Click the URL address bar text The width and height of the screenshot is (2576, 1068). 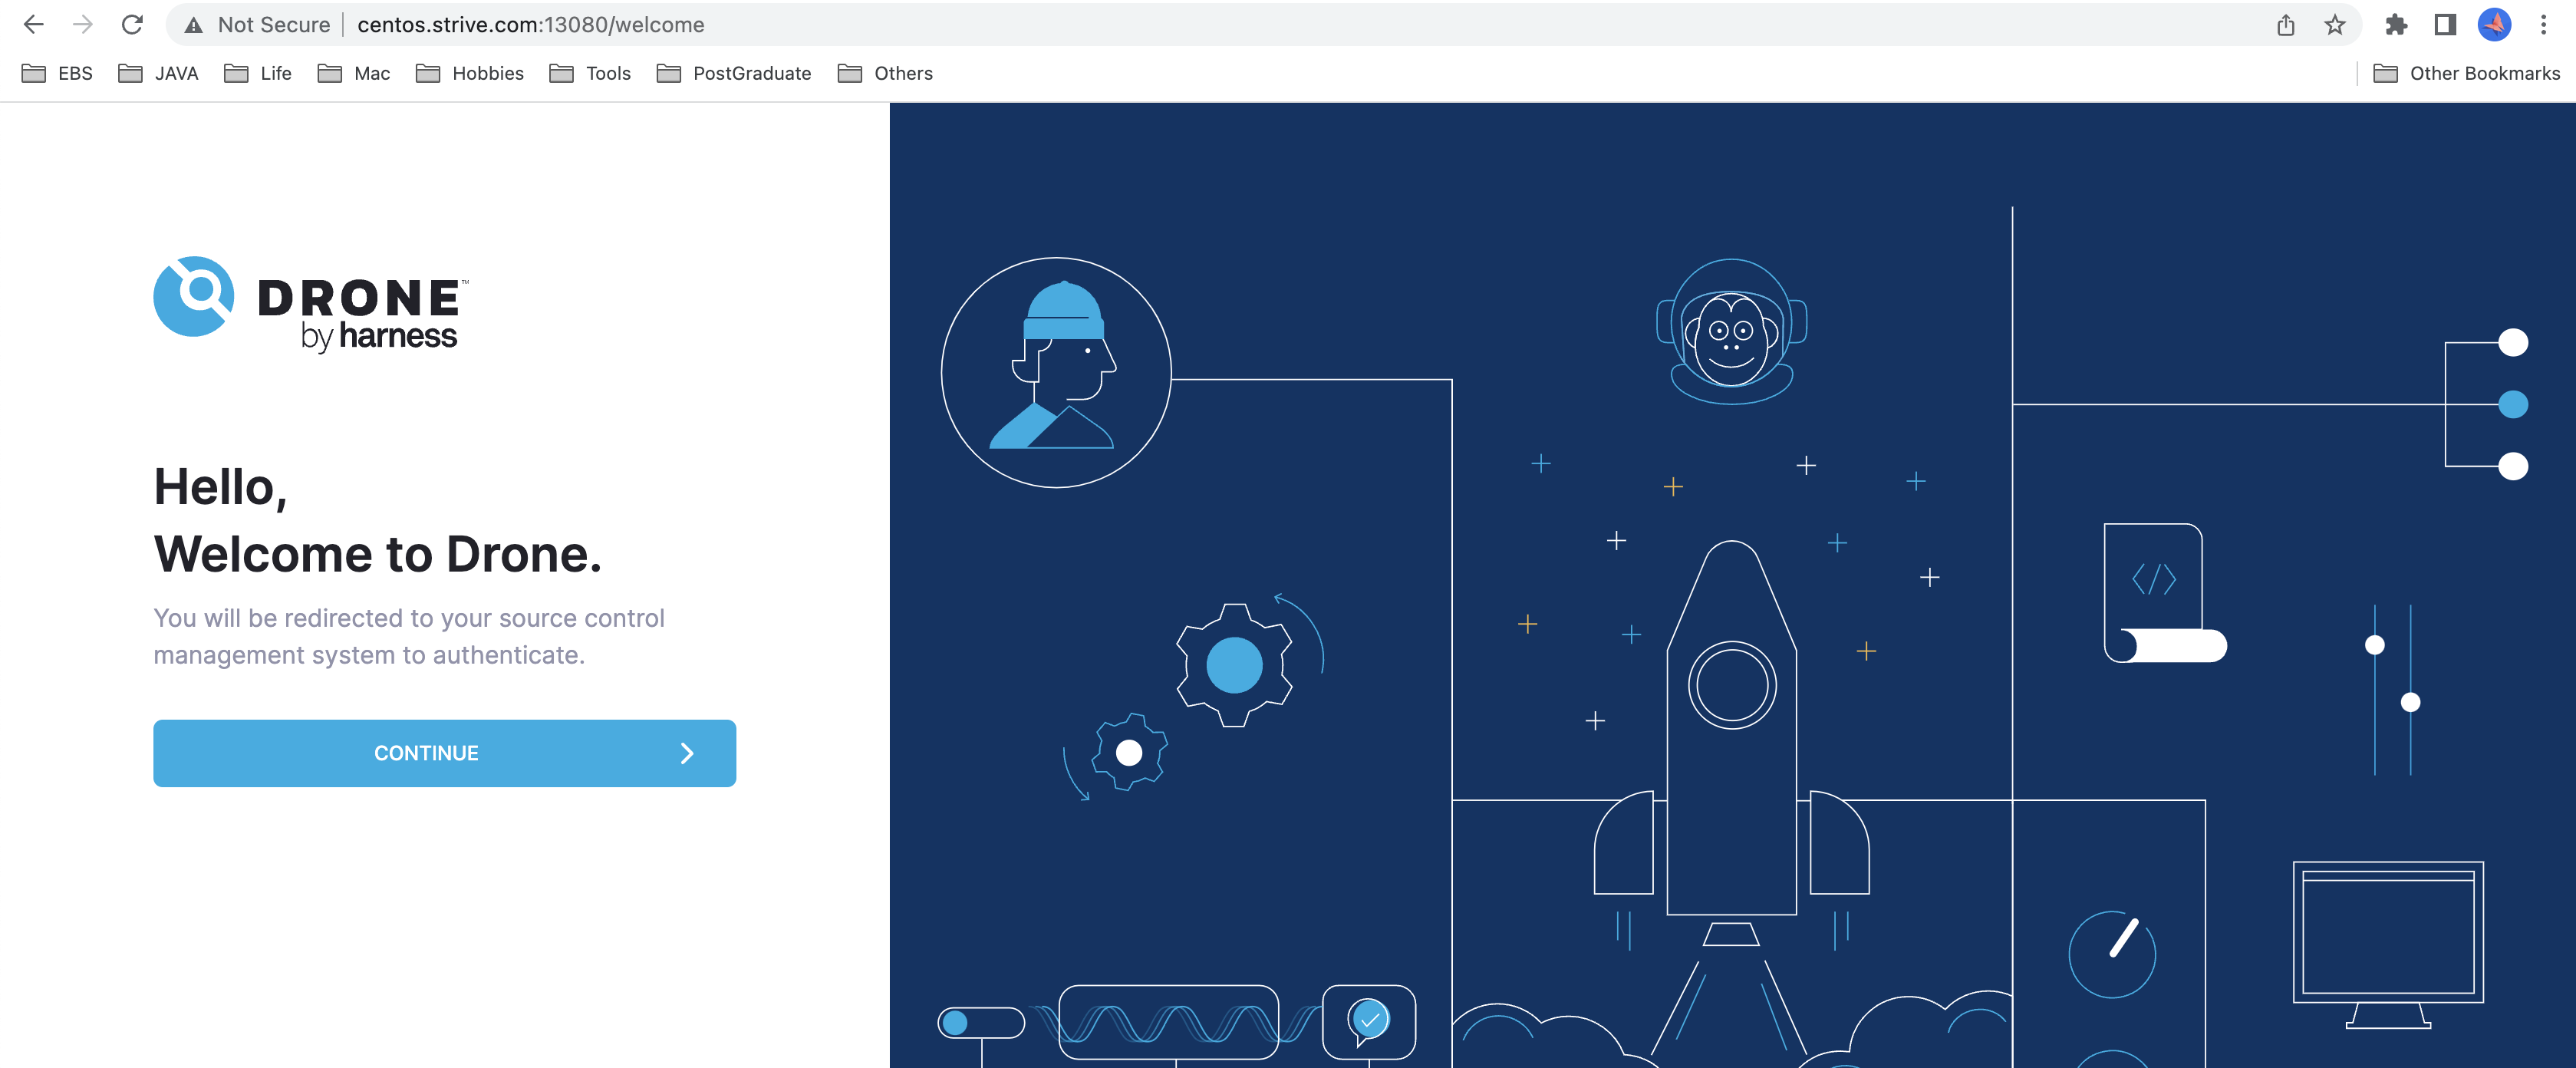click(530, 25)
